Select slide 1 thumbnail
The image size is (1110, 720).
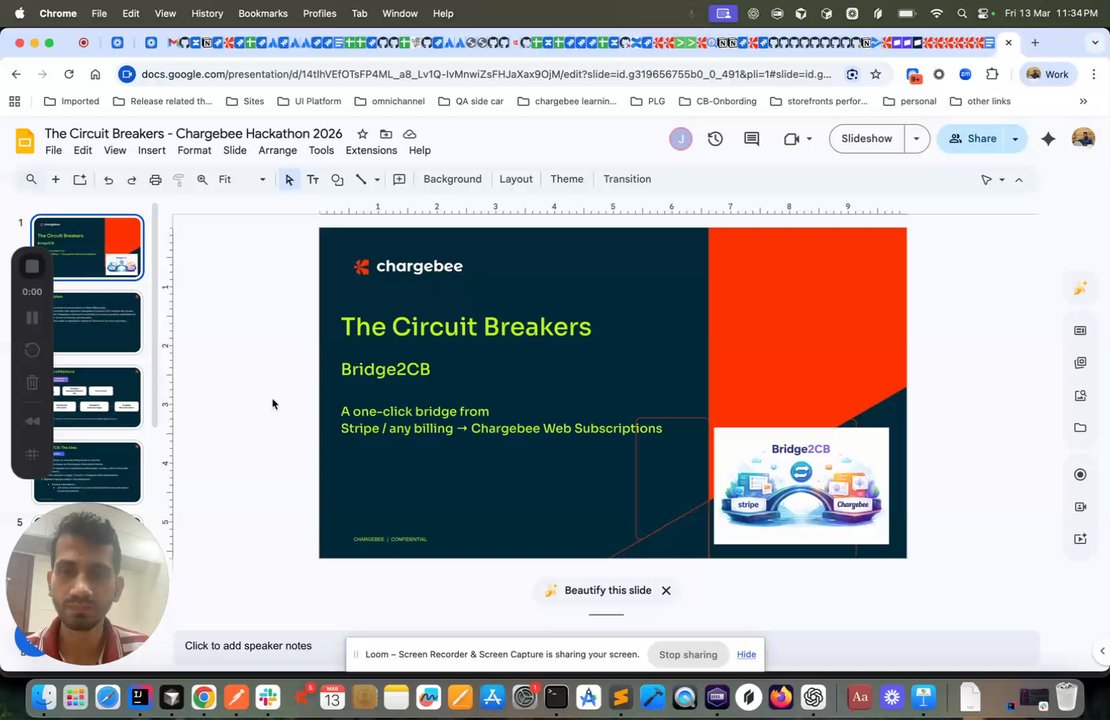coord(88,247)
